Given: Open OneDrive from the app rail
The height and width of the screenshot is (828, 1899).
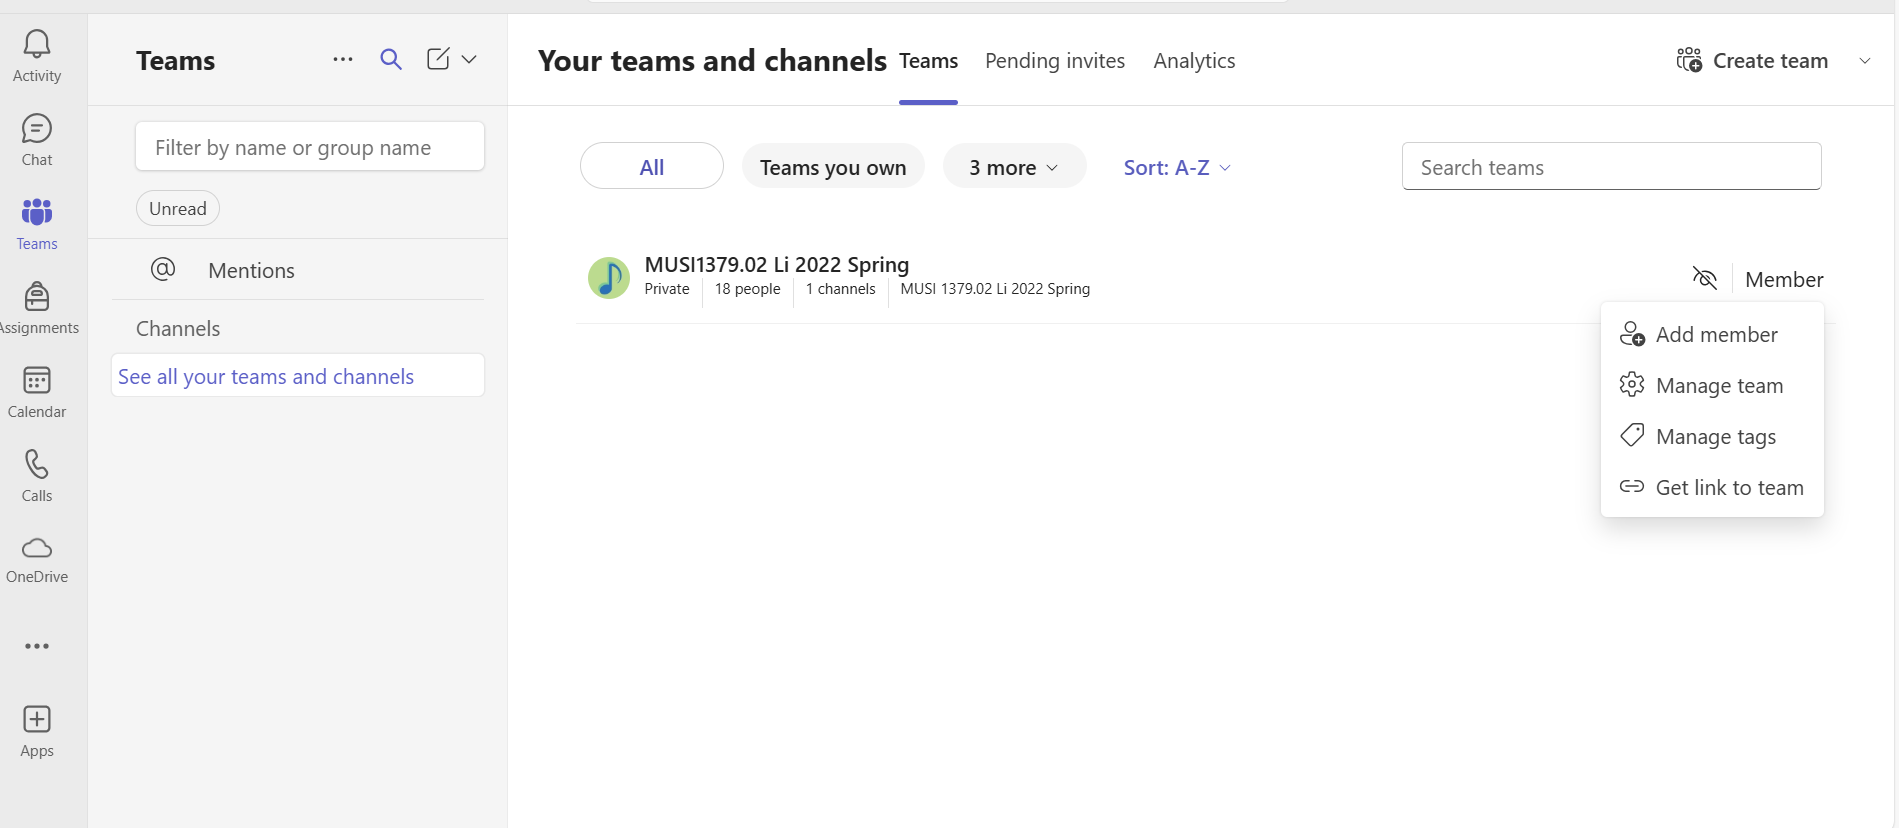Looking at the screenshot, I should click(x=37, y=560).
